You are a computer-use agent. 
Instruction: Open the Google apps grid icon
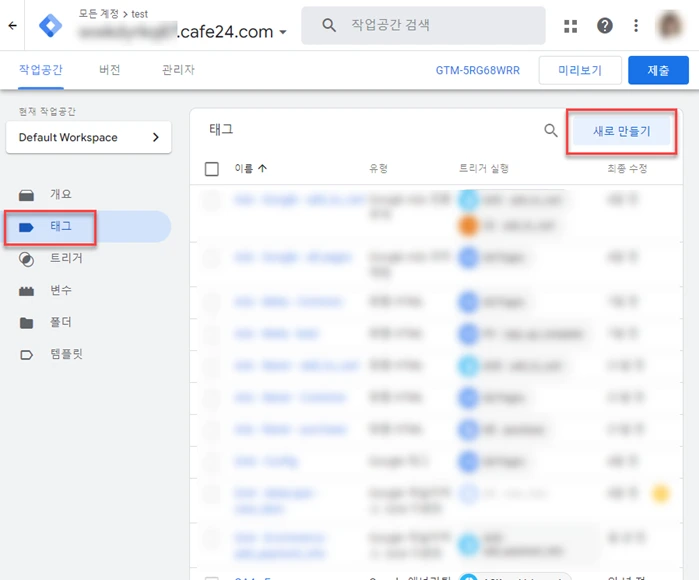click(571, 26)
